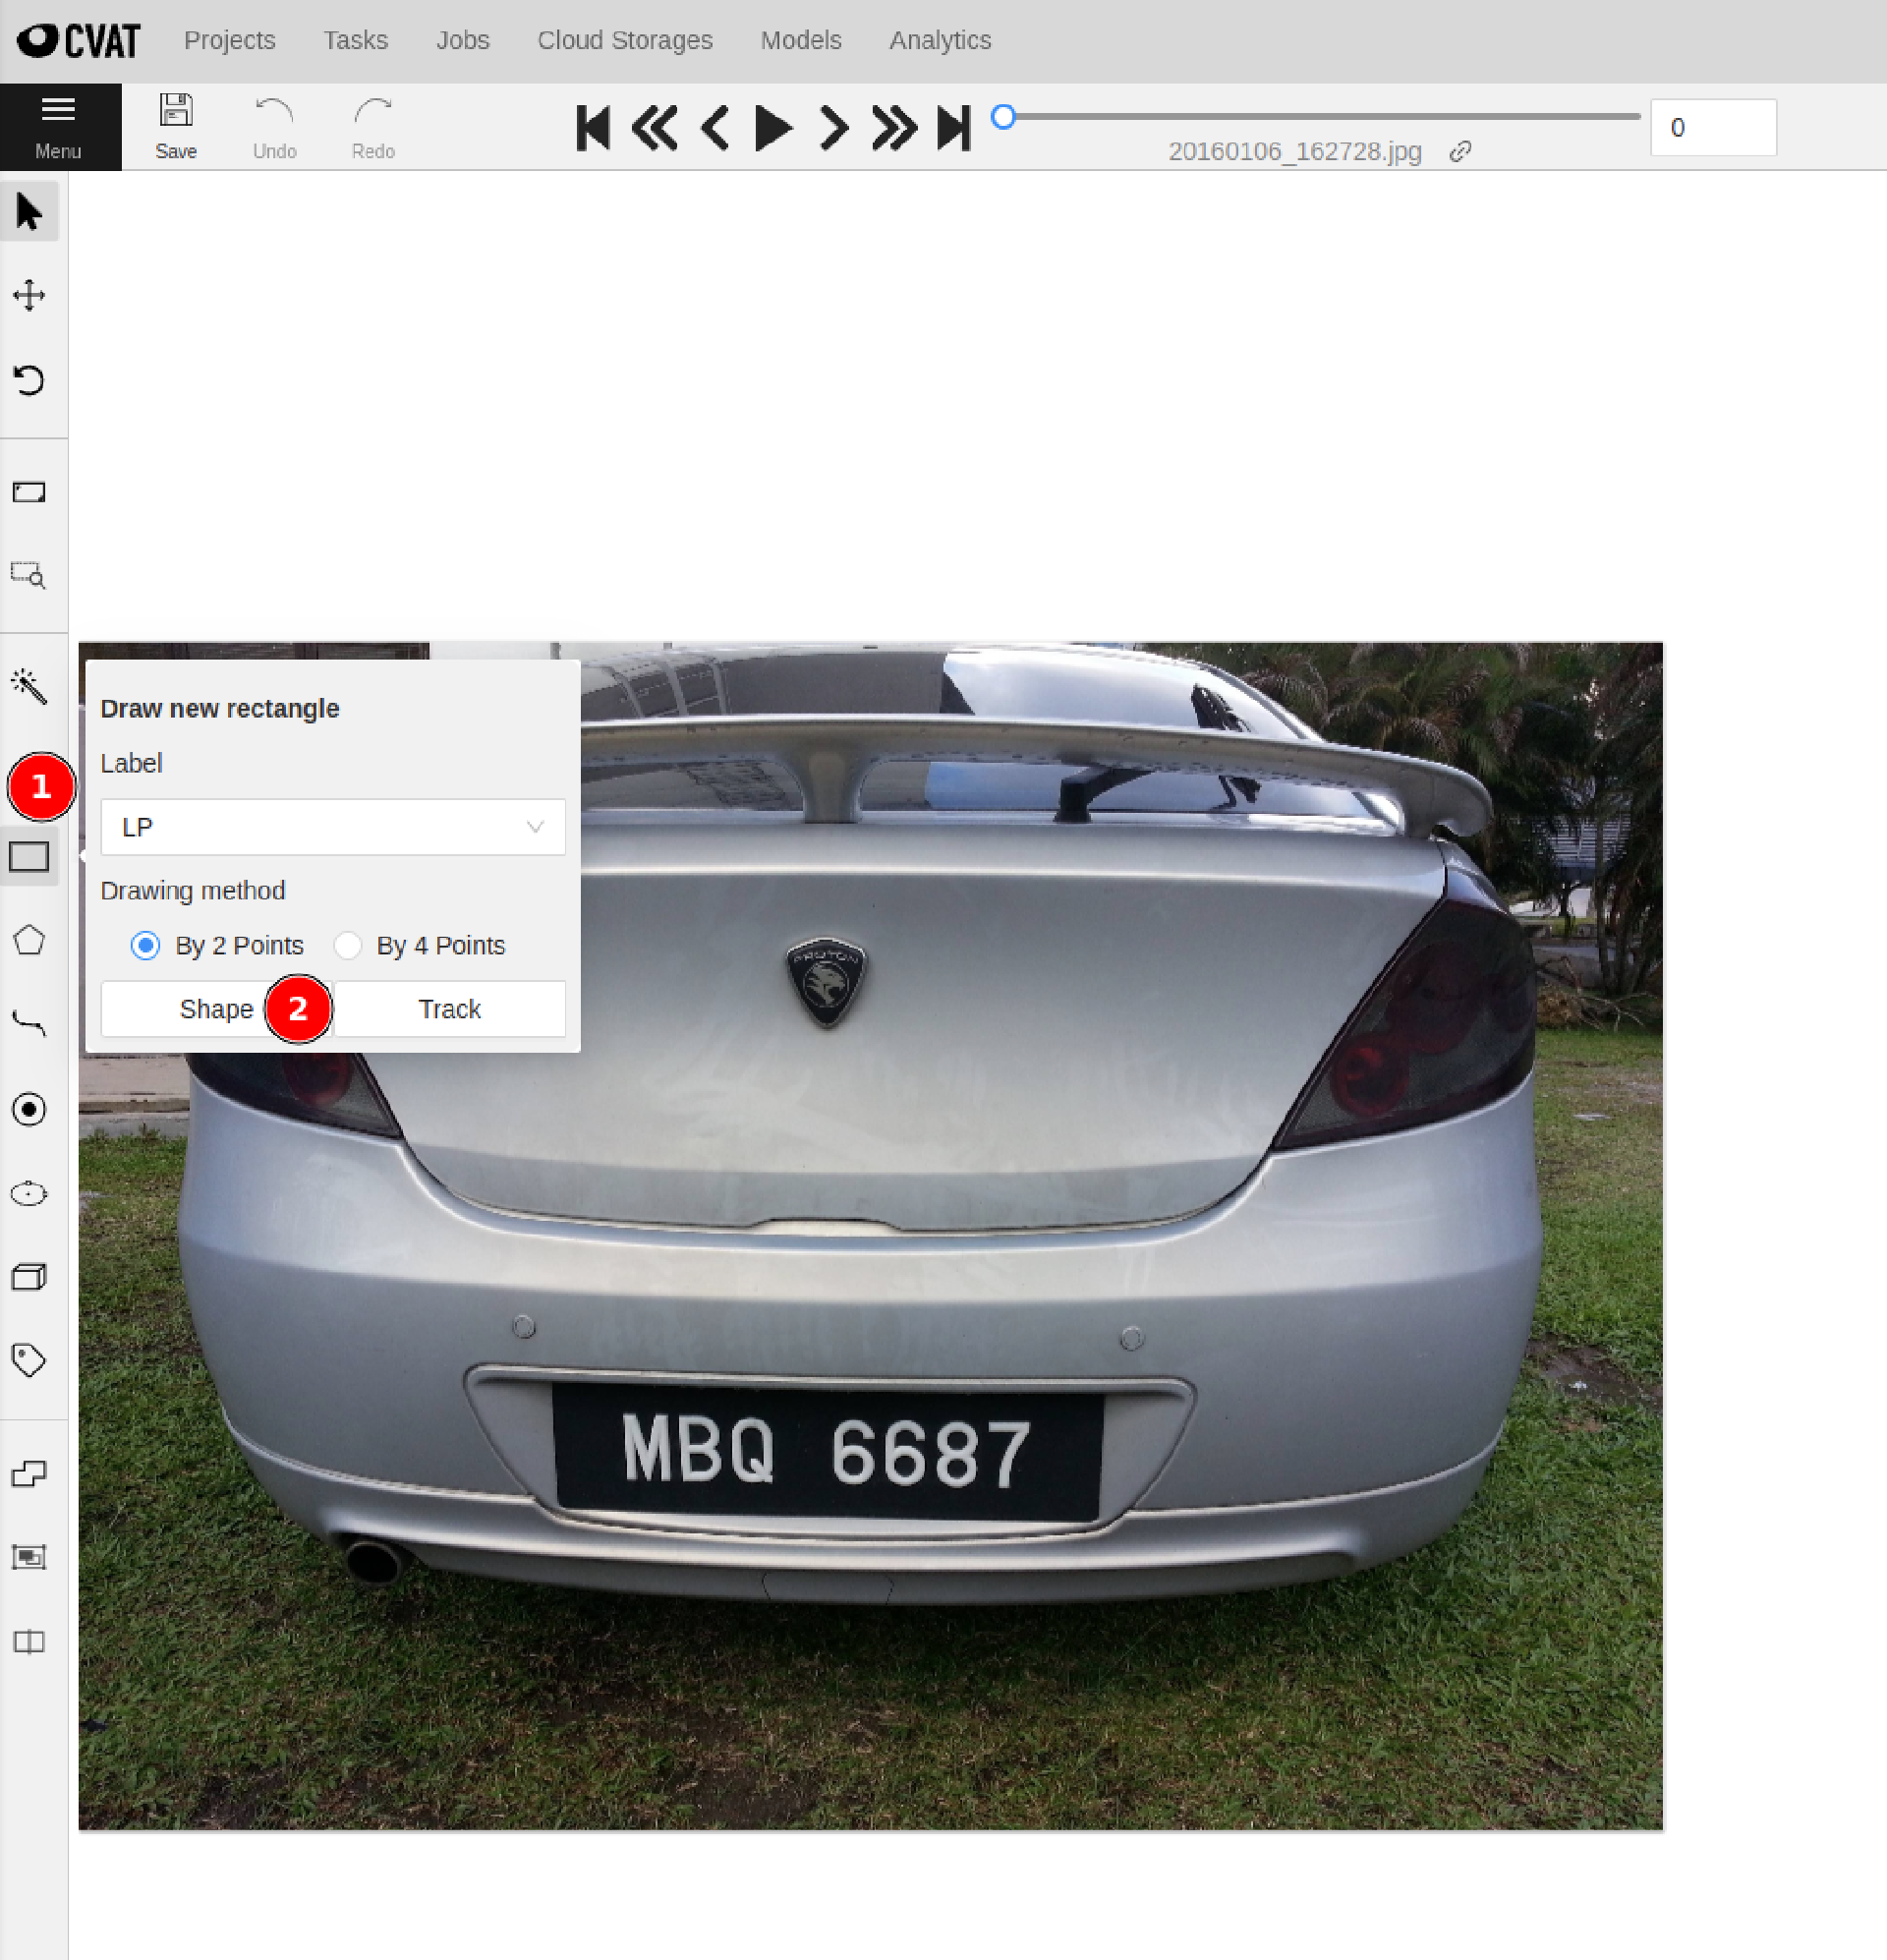Screen dimensions: 1887x1960
Task: Select the Move image tool
Action: tap(30, 294)
